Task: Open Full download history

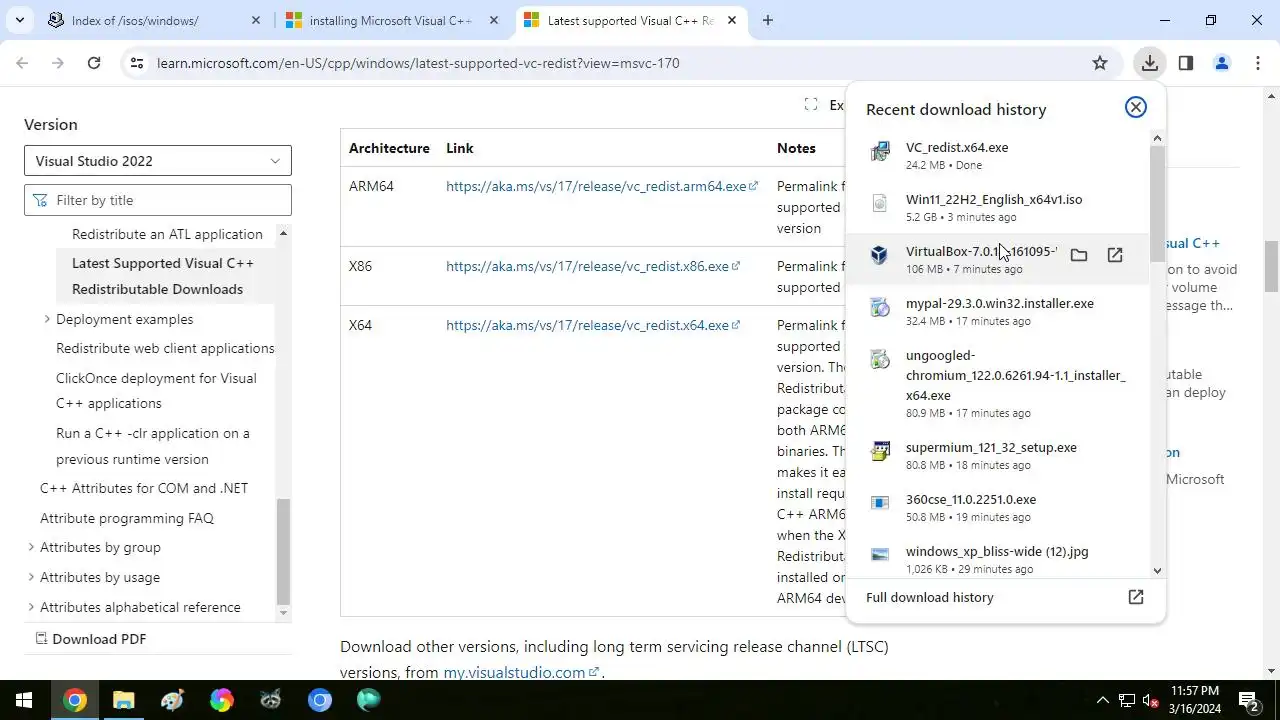Action: 930,597
